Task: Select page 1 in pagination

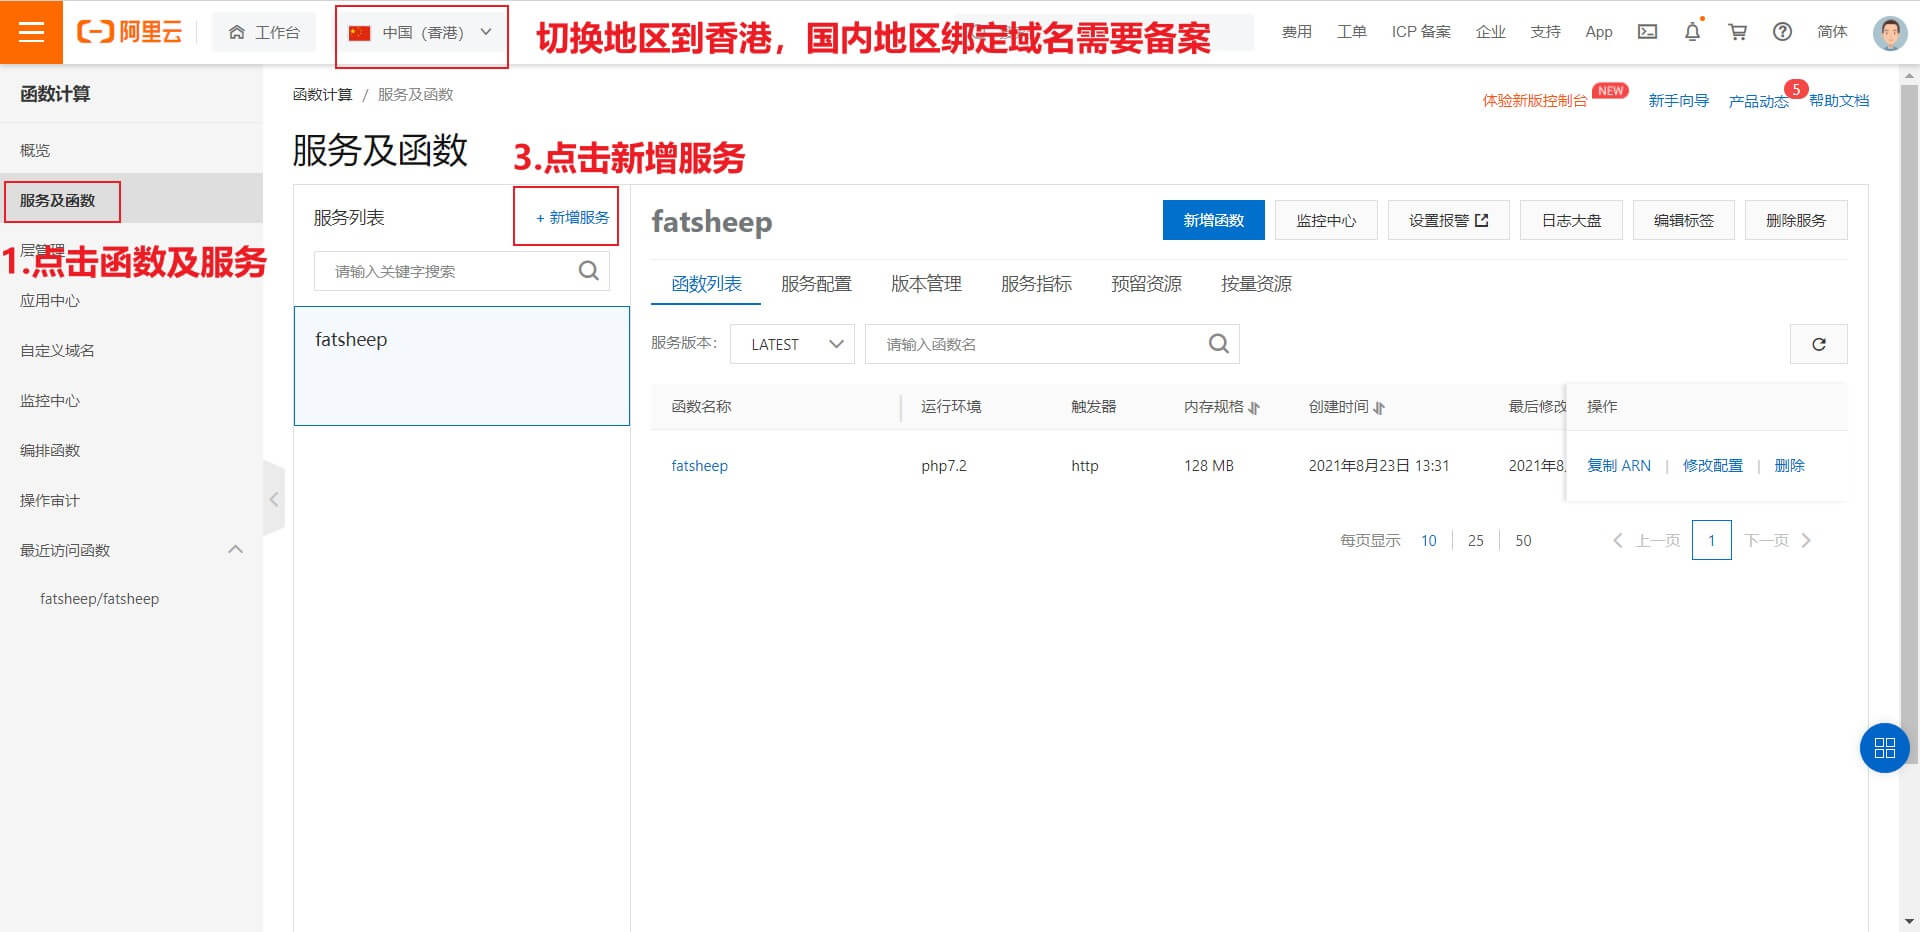Action: pyautogui.click(x=1711, y=541)
